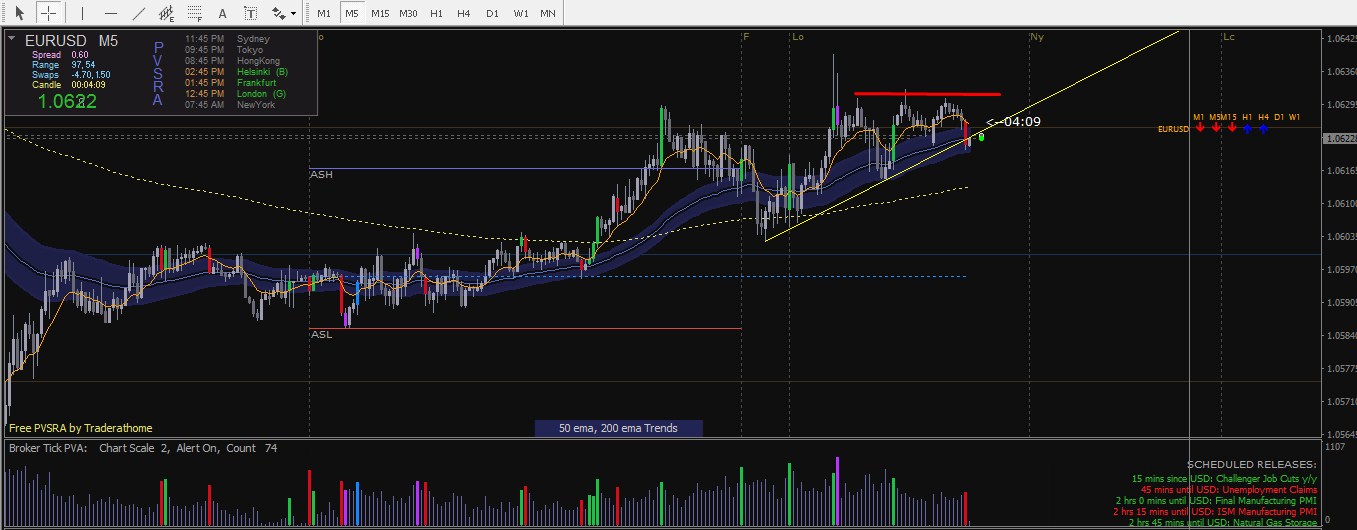Switch chart to M30 timeframe
The height and width of the screenshot is (530, 1357).
point(408,14)
